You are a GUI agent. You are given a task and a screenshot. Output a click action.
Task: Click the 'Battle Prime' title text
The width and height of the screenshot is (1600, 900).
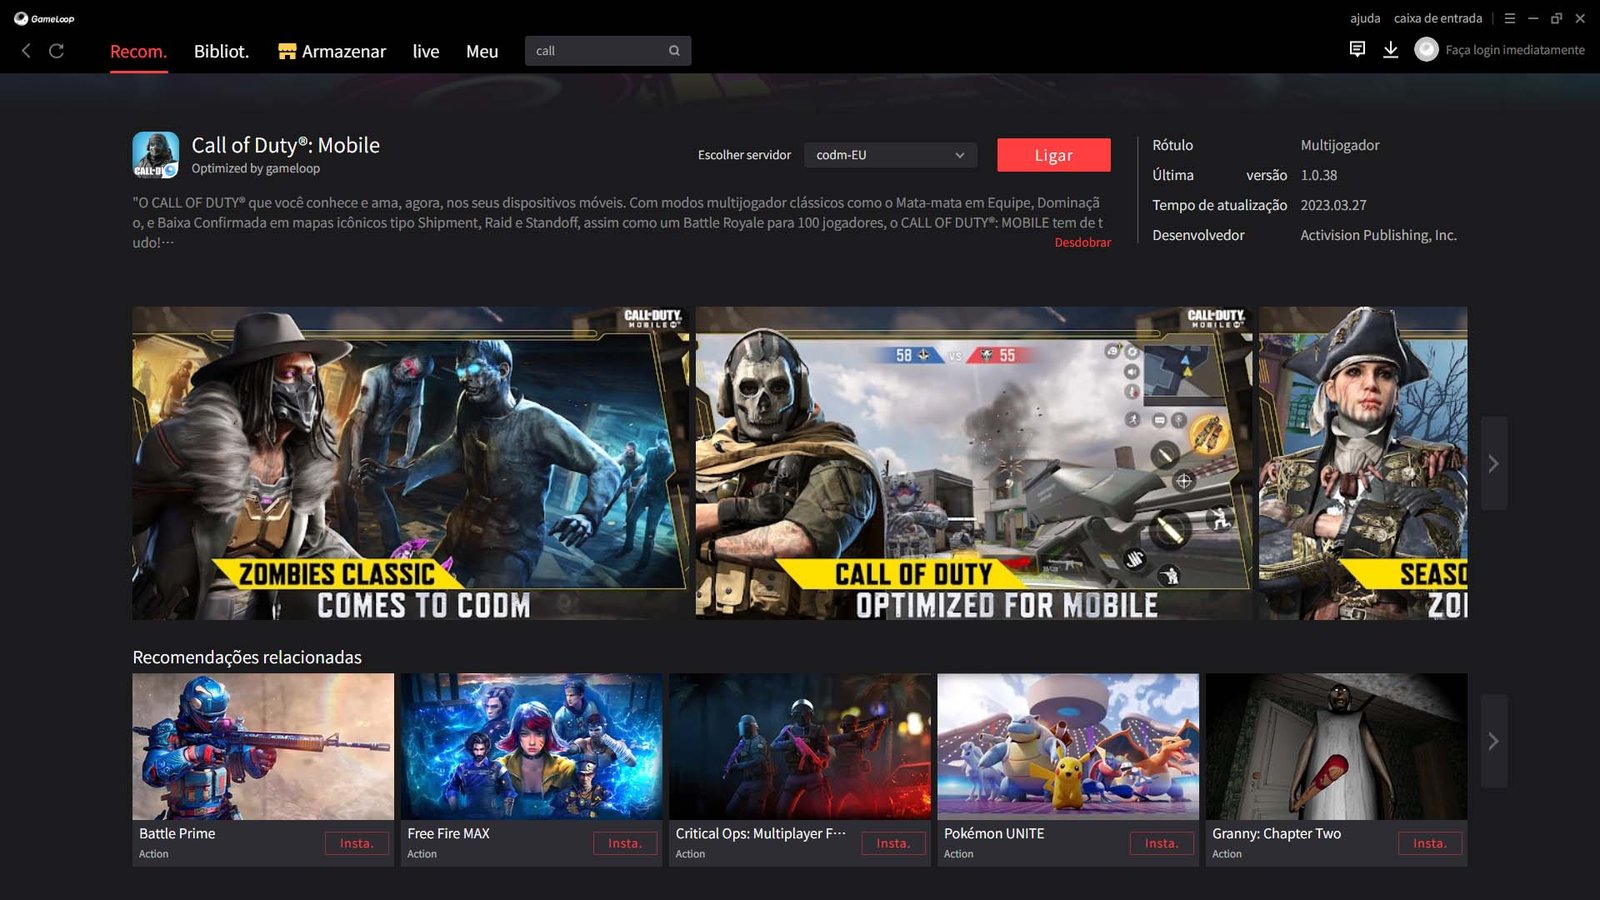(177, 833)
